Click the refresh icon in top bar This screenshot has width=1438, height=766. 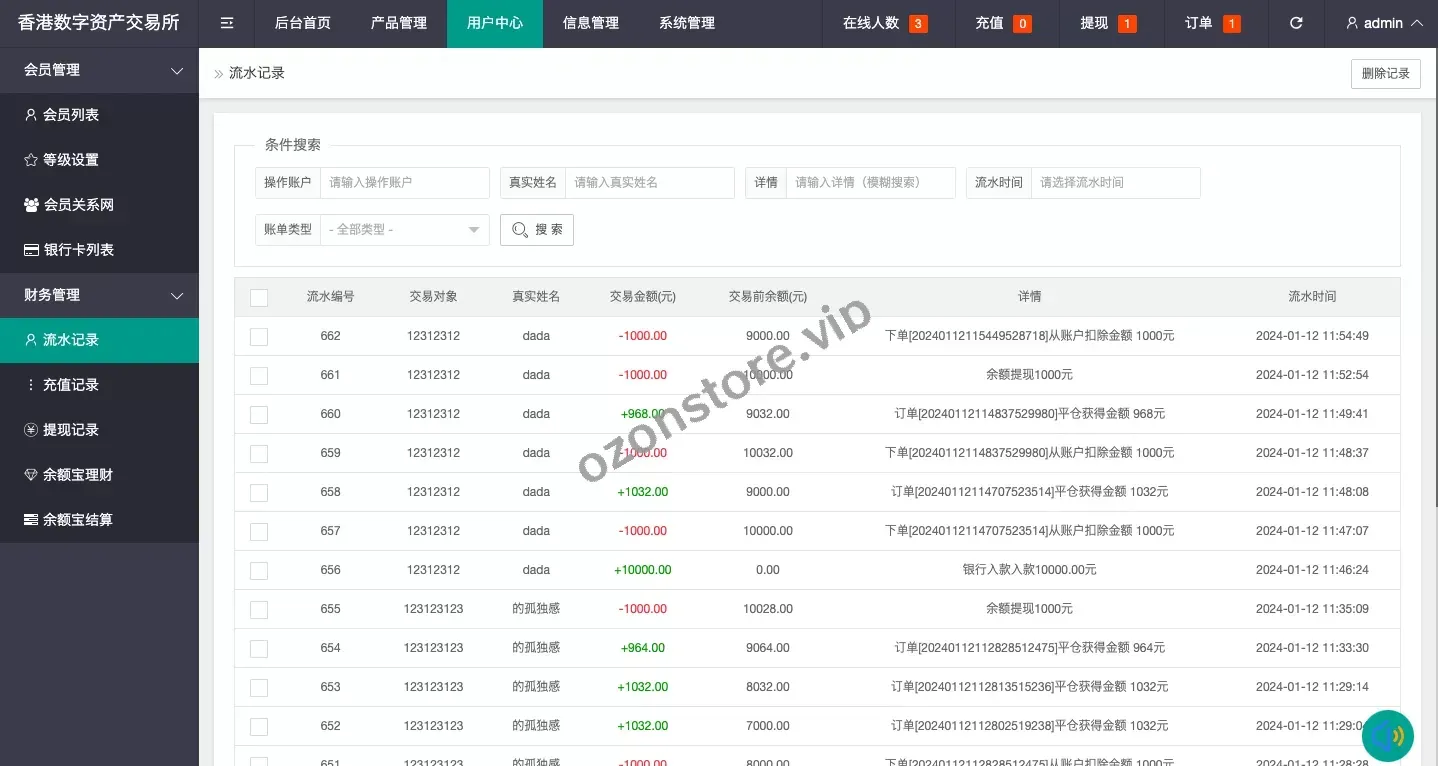pos(1296,23)
